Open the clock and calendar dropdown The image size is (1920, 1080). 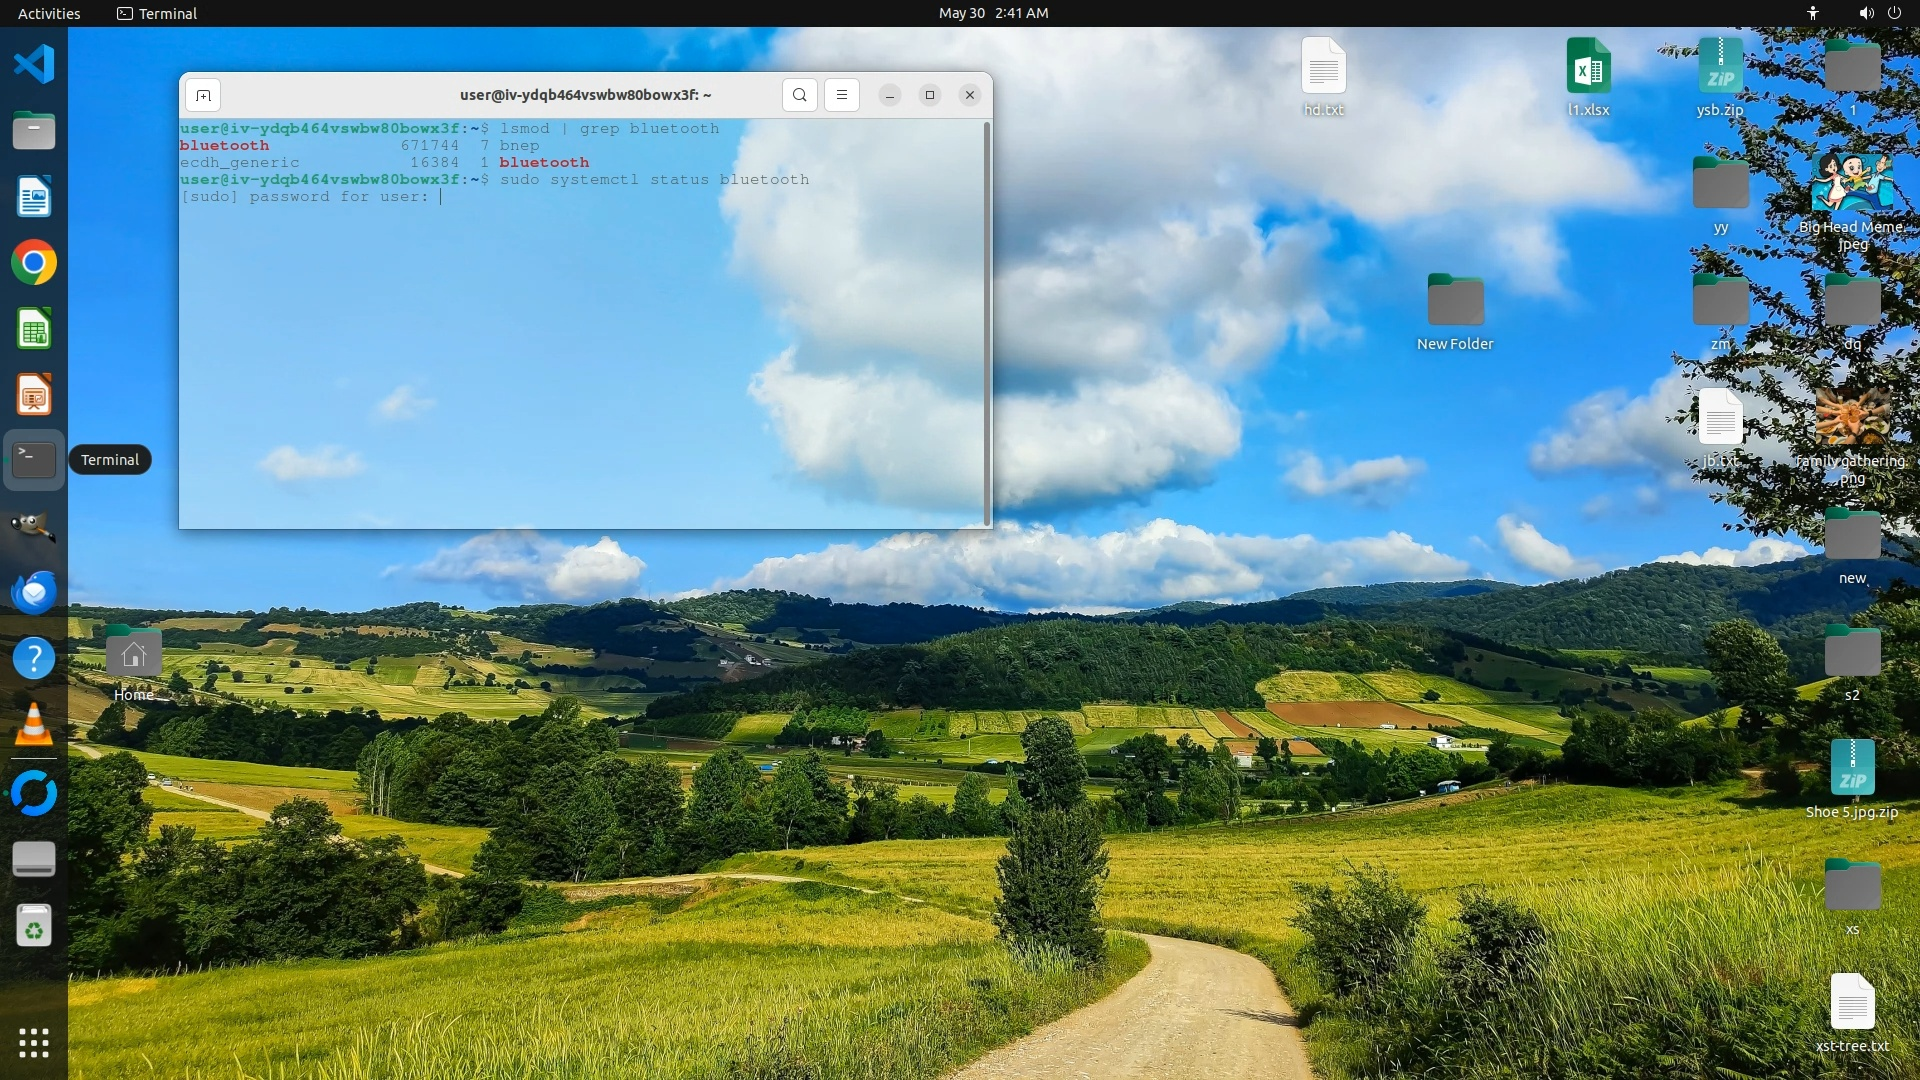coord(993,13)
